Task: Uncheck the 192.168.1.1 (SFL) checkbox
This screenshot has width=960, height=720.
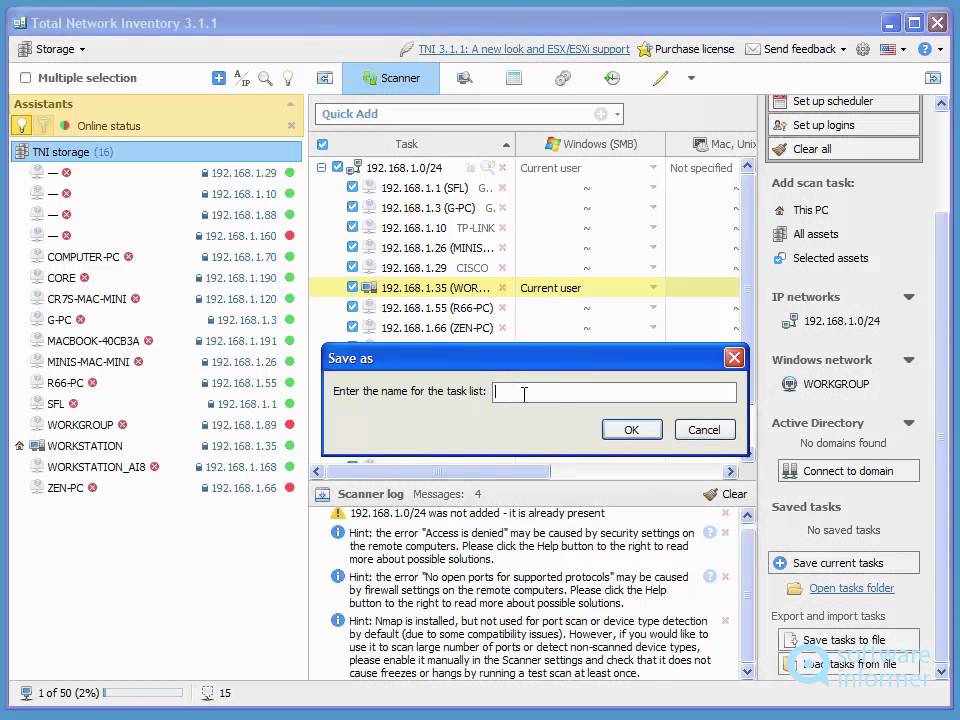Action: coord(352,187)
